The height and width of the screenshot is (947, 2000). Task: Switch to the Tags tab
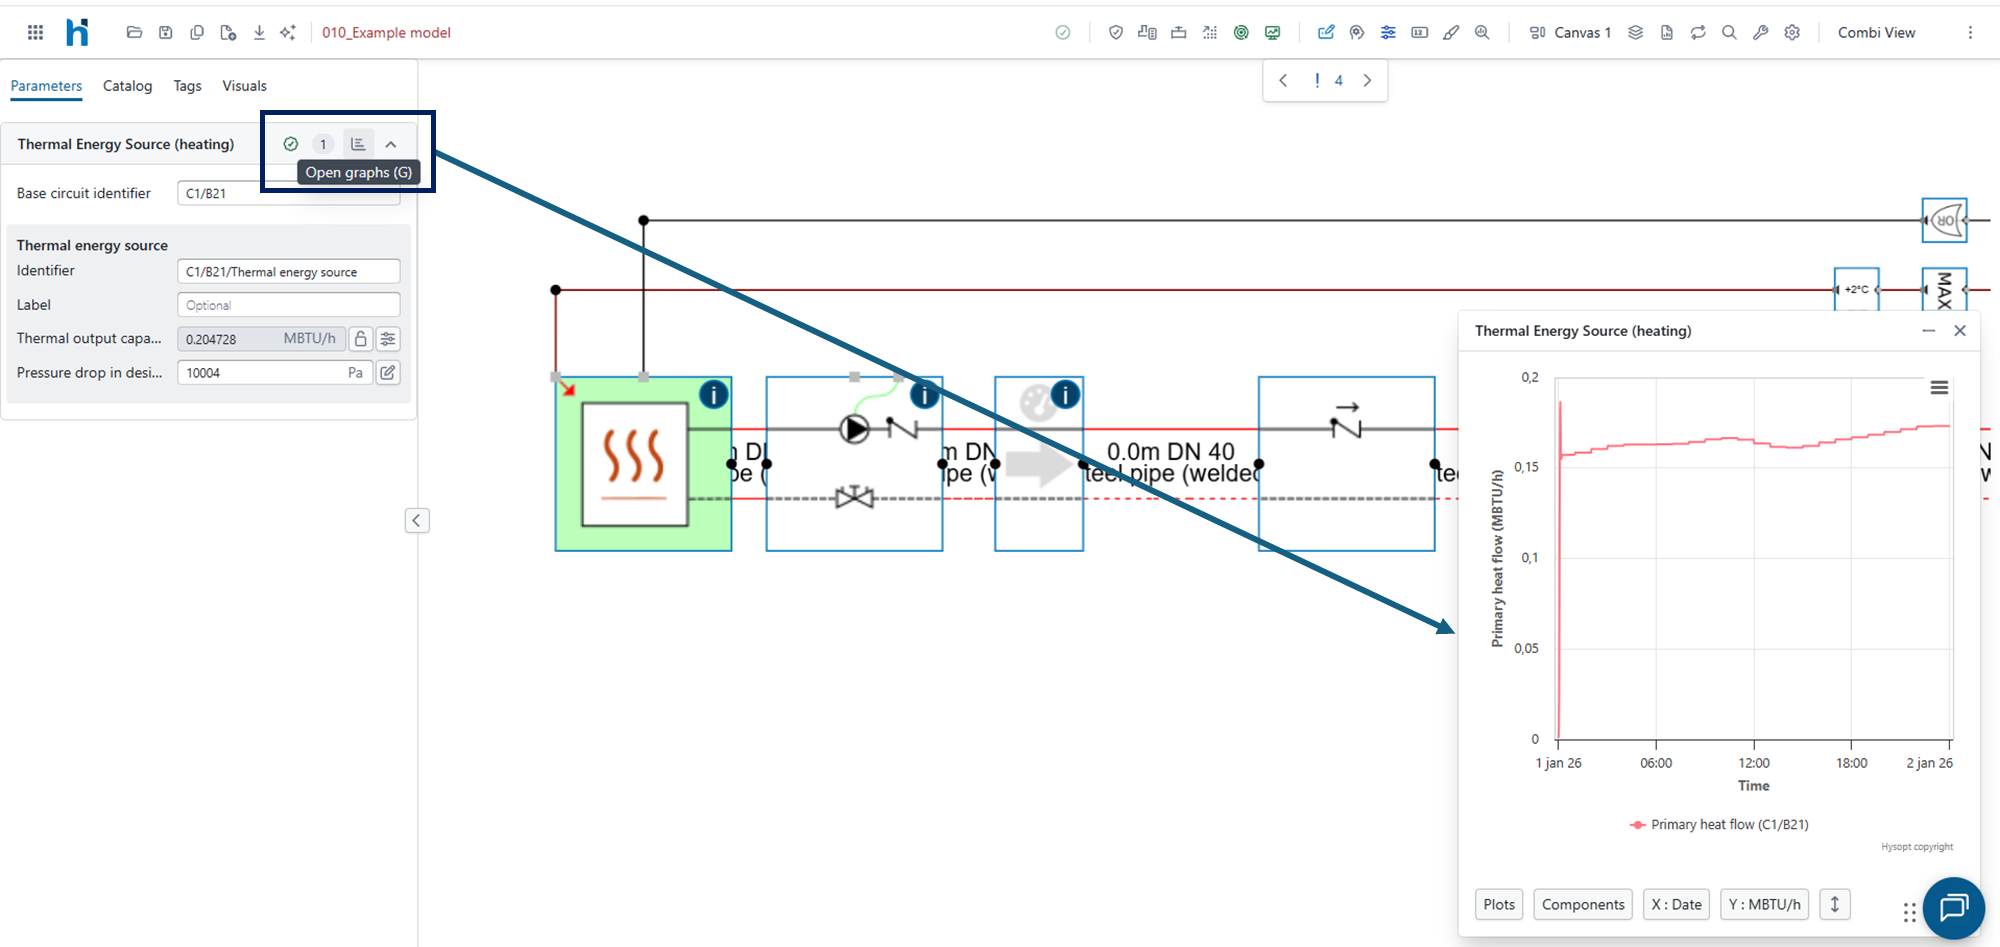click(187, 86)
